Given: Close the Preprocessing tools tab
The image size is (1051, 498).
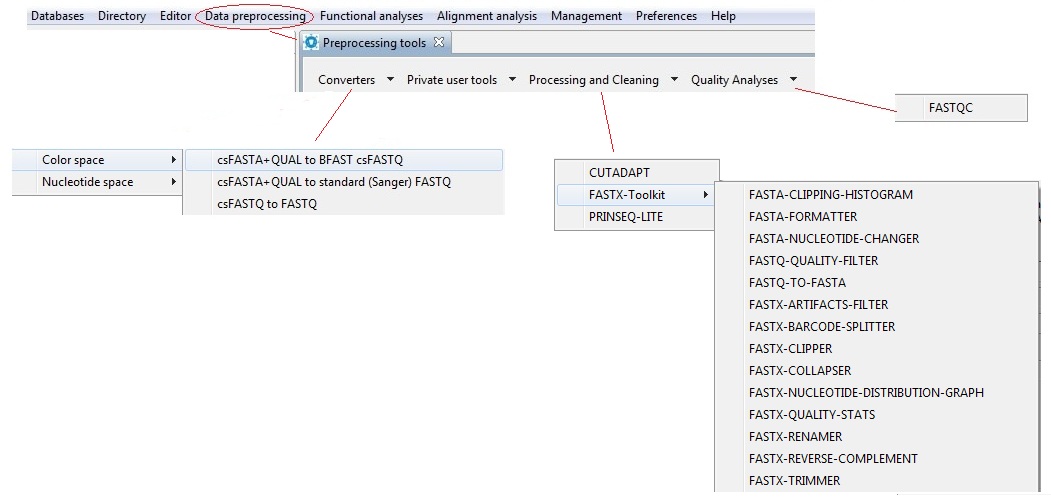Looking at the screenshot, I should (x=439, y=43).
